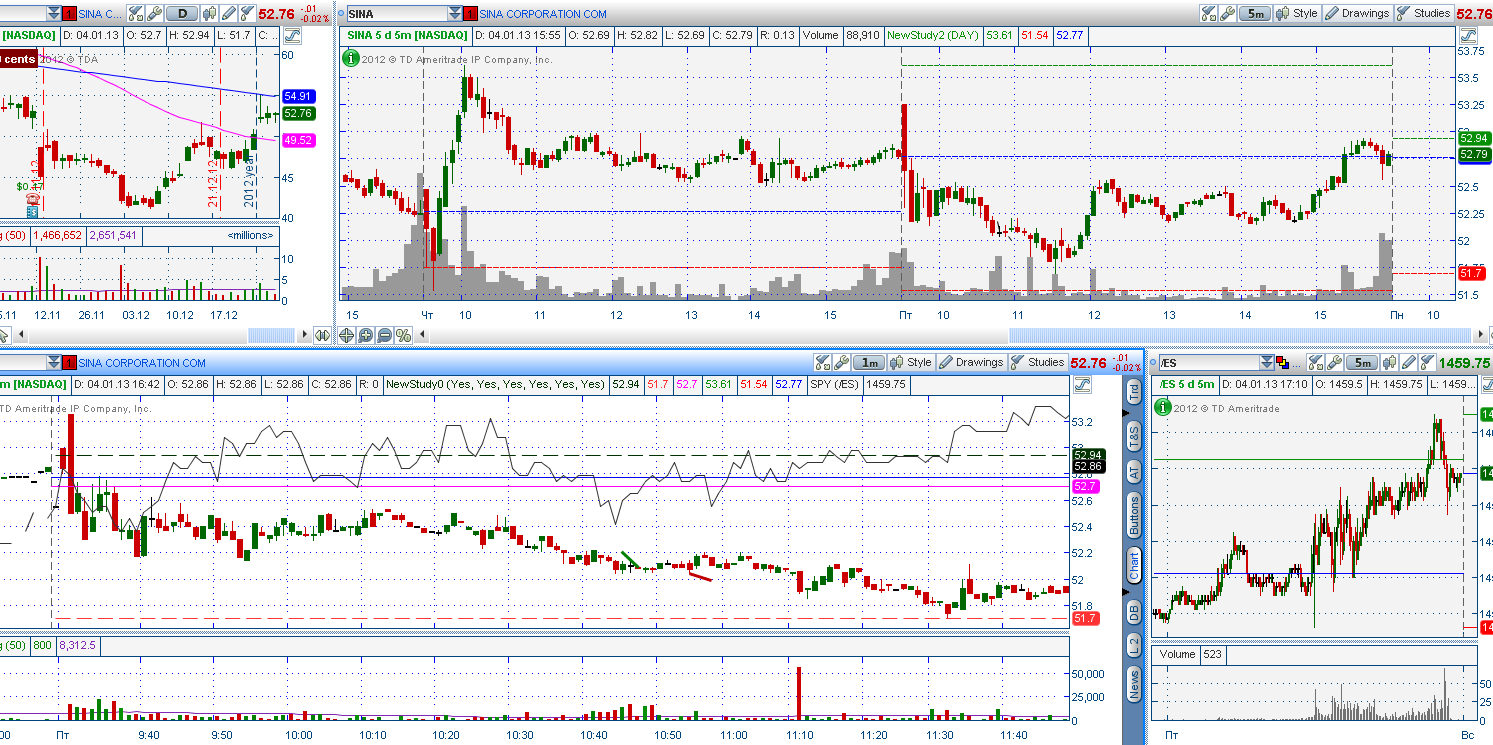1493x745 pixels.
Task: Open candlestick style icon in /ES chart
Action: 1389,363
